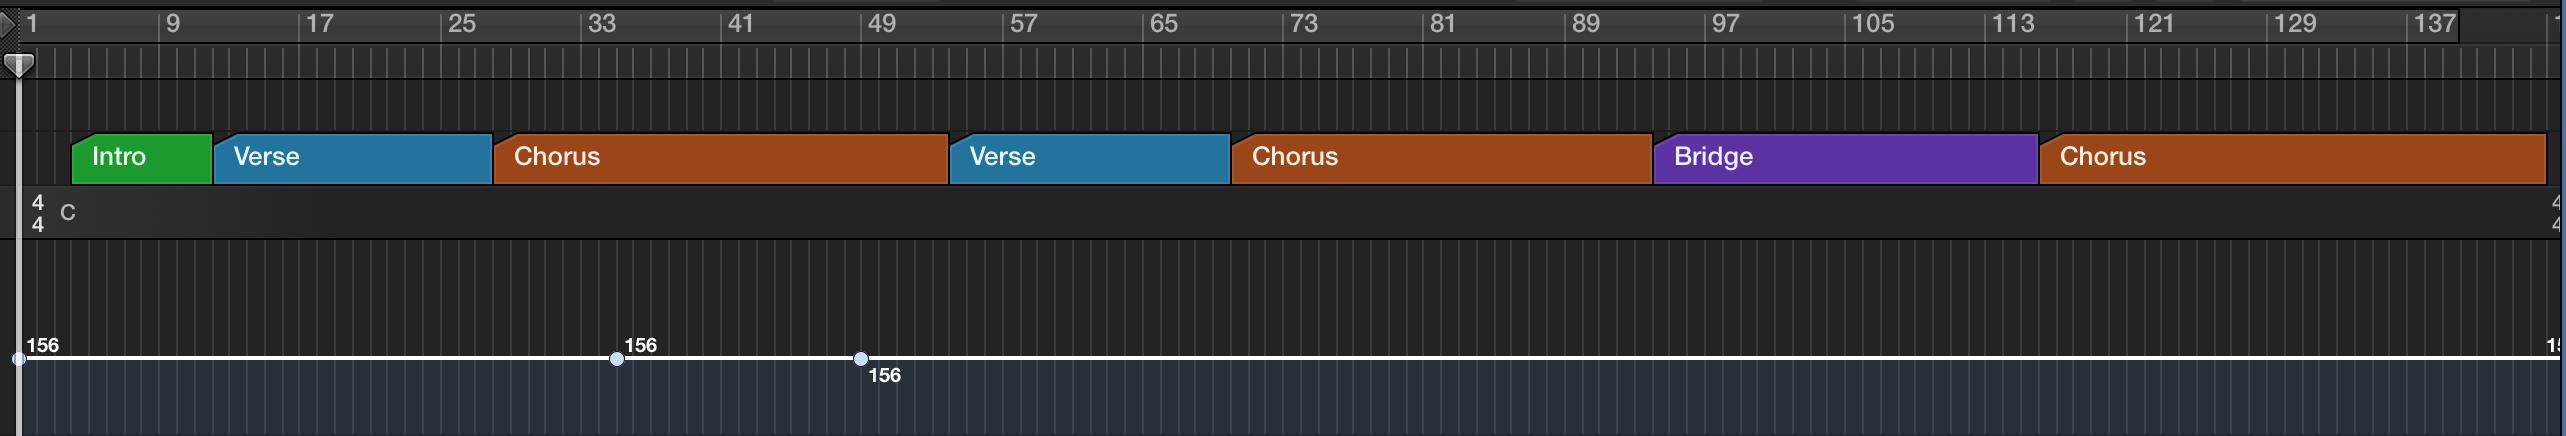This screenshot has width=2566, height=436.
Task: Click bar 121 in the ruler
Action: [x=2153, y=23]
